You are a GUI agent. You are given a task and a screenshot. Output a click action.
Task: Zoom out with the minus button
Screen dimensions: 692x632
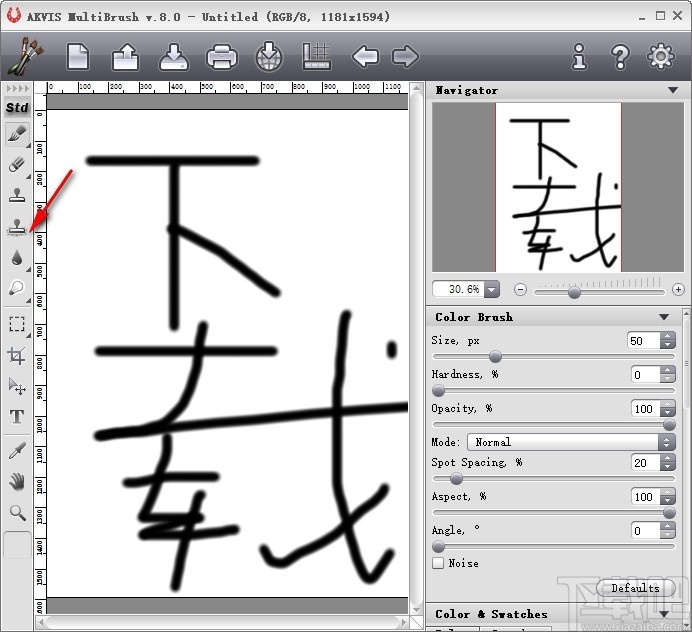pyautogui.click(x=520, y=290)
